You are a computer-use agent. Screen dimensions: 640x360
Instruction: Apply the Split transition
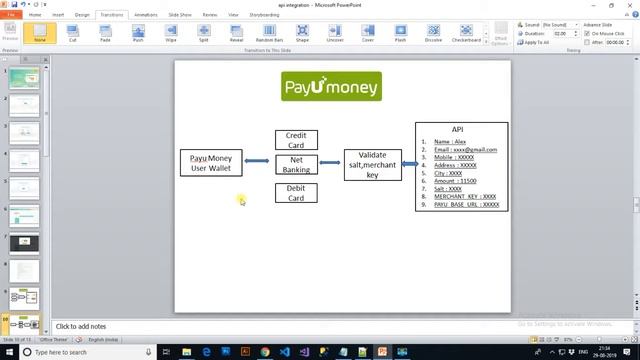point(204,33)
